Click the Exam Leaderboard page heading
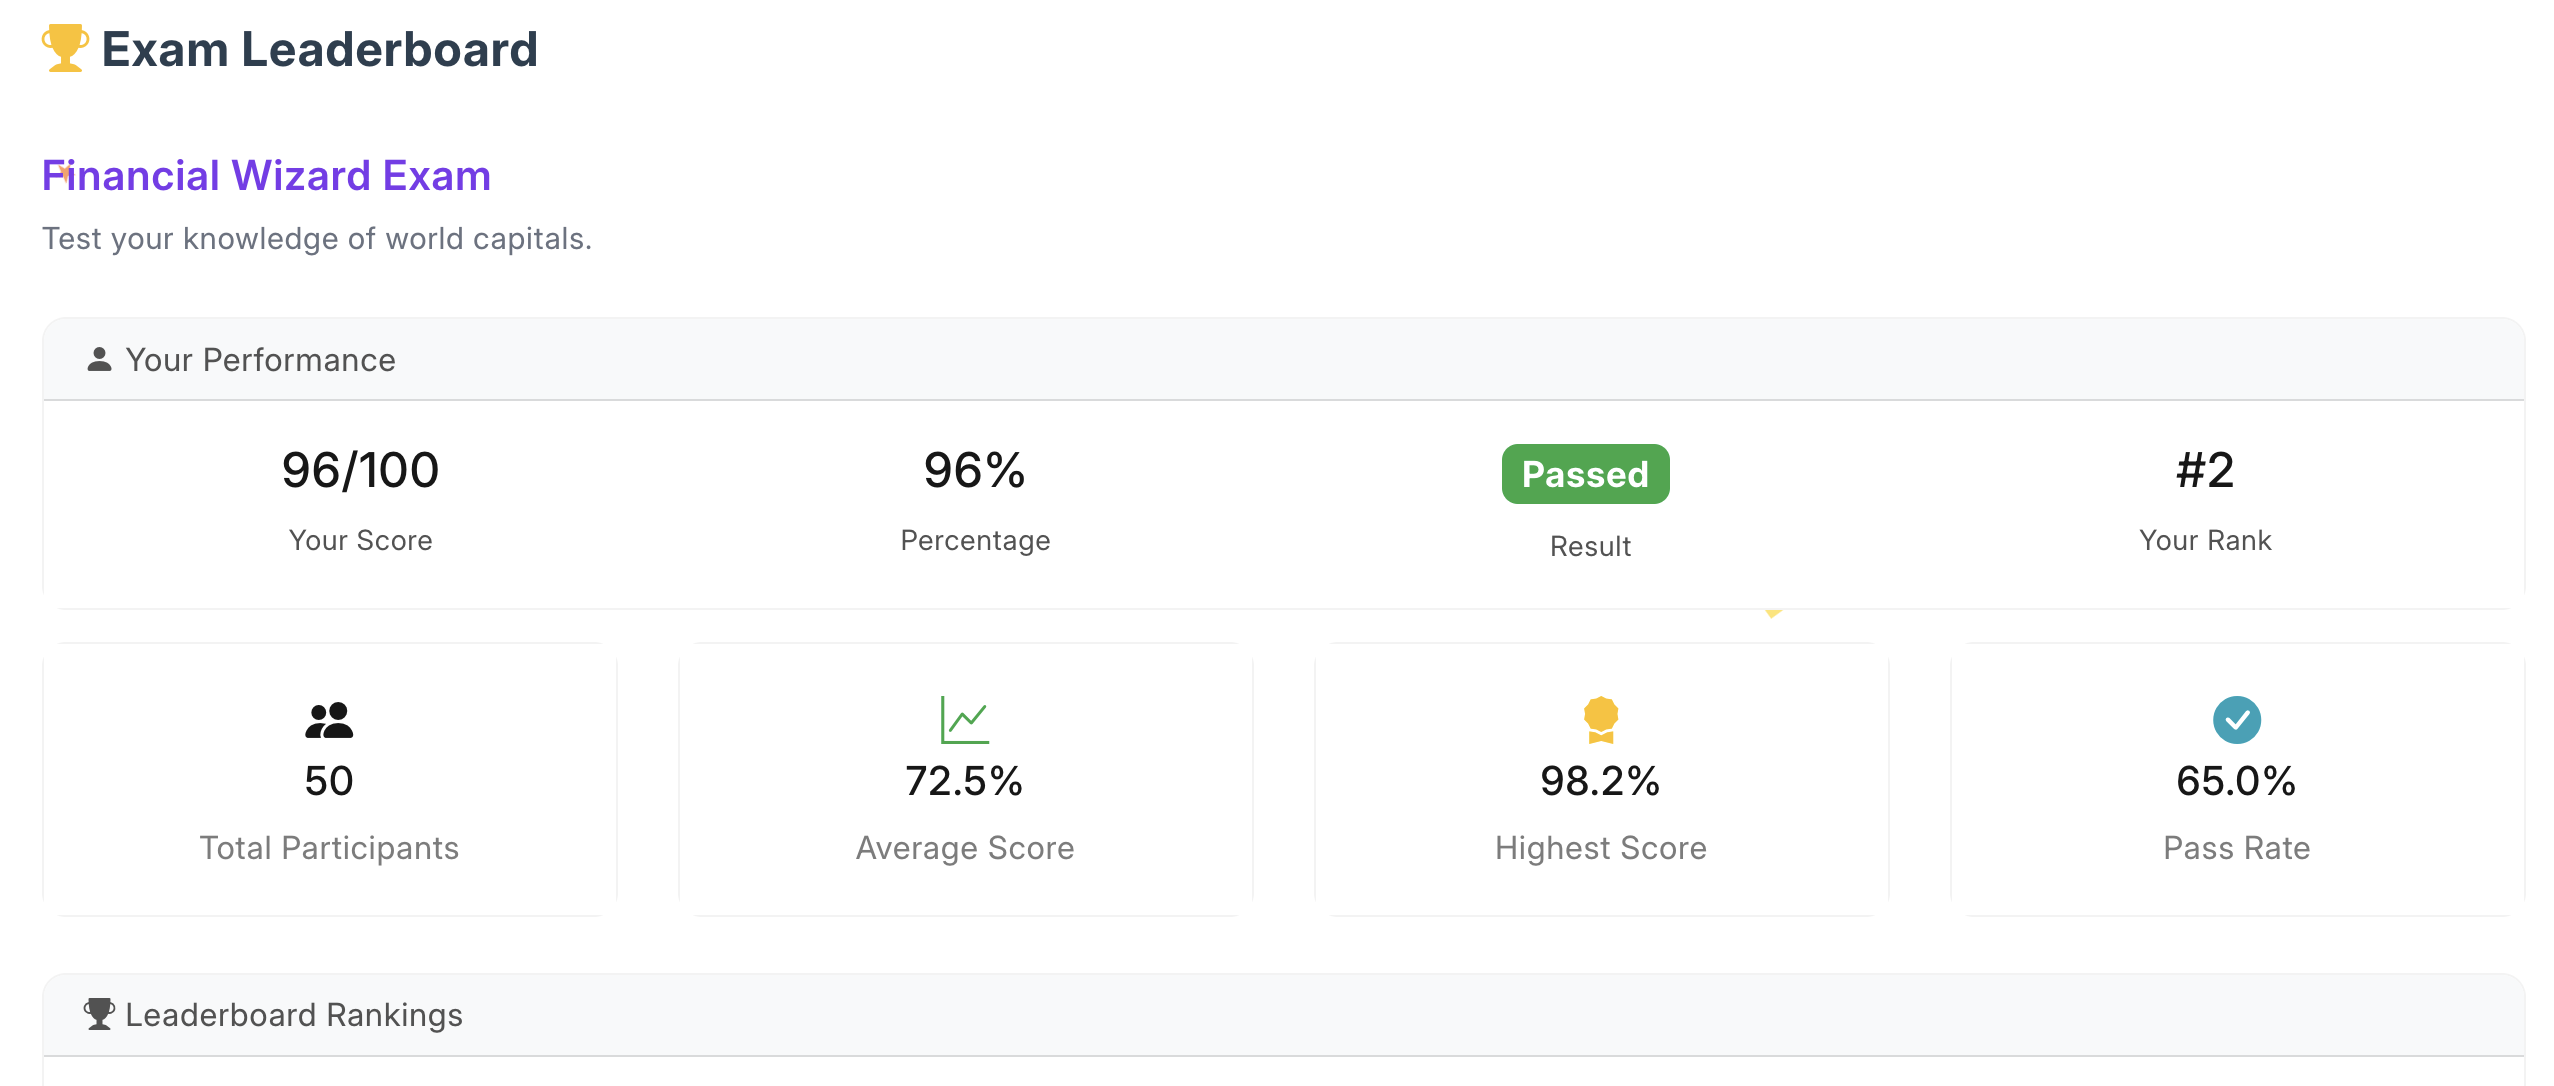 point(319,49)
